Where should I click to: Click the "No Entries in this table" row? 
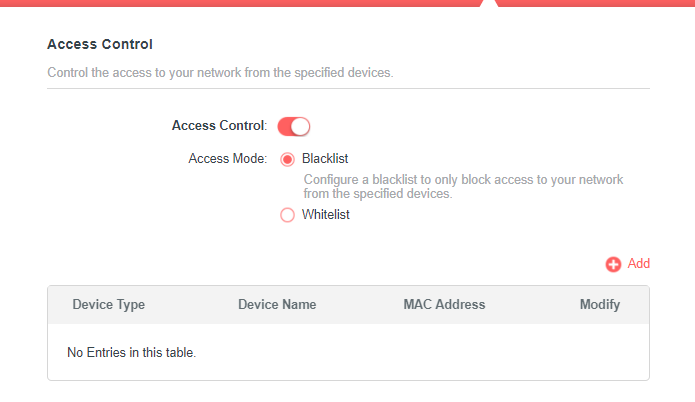click(131, 352)
